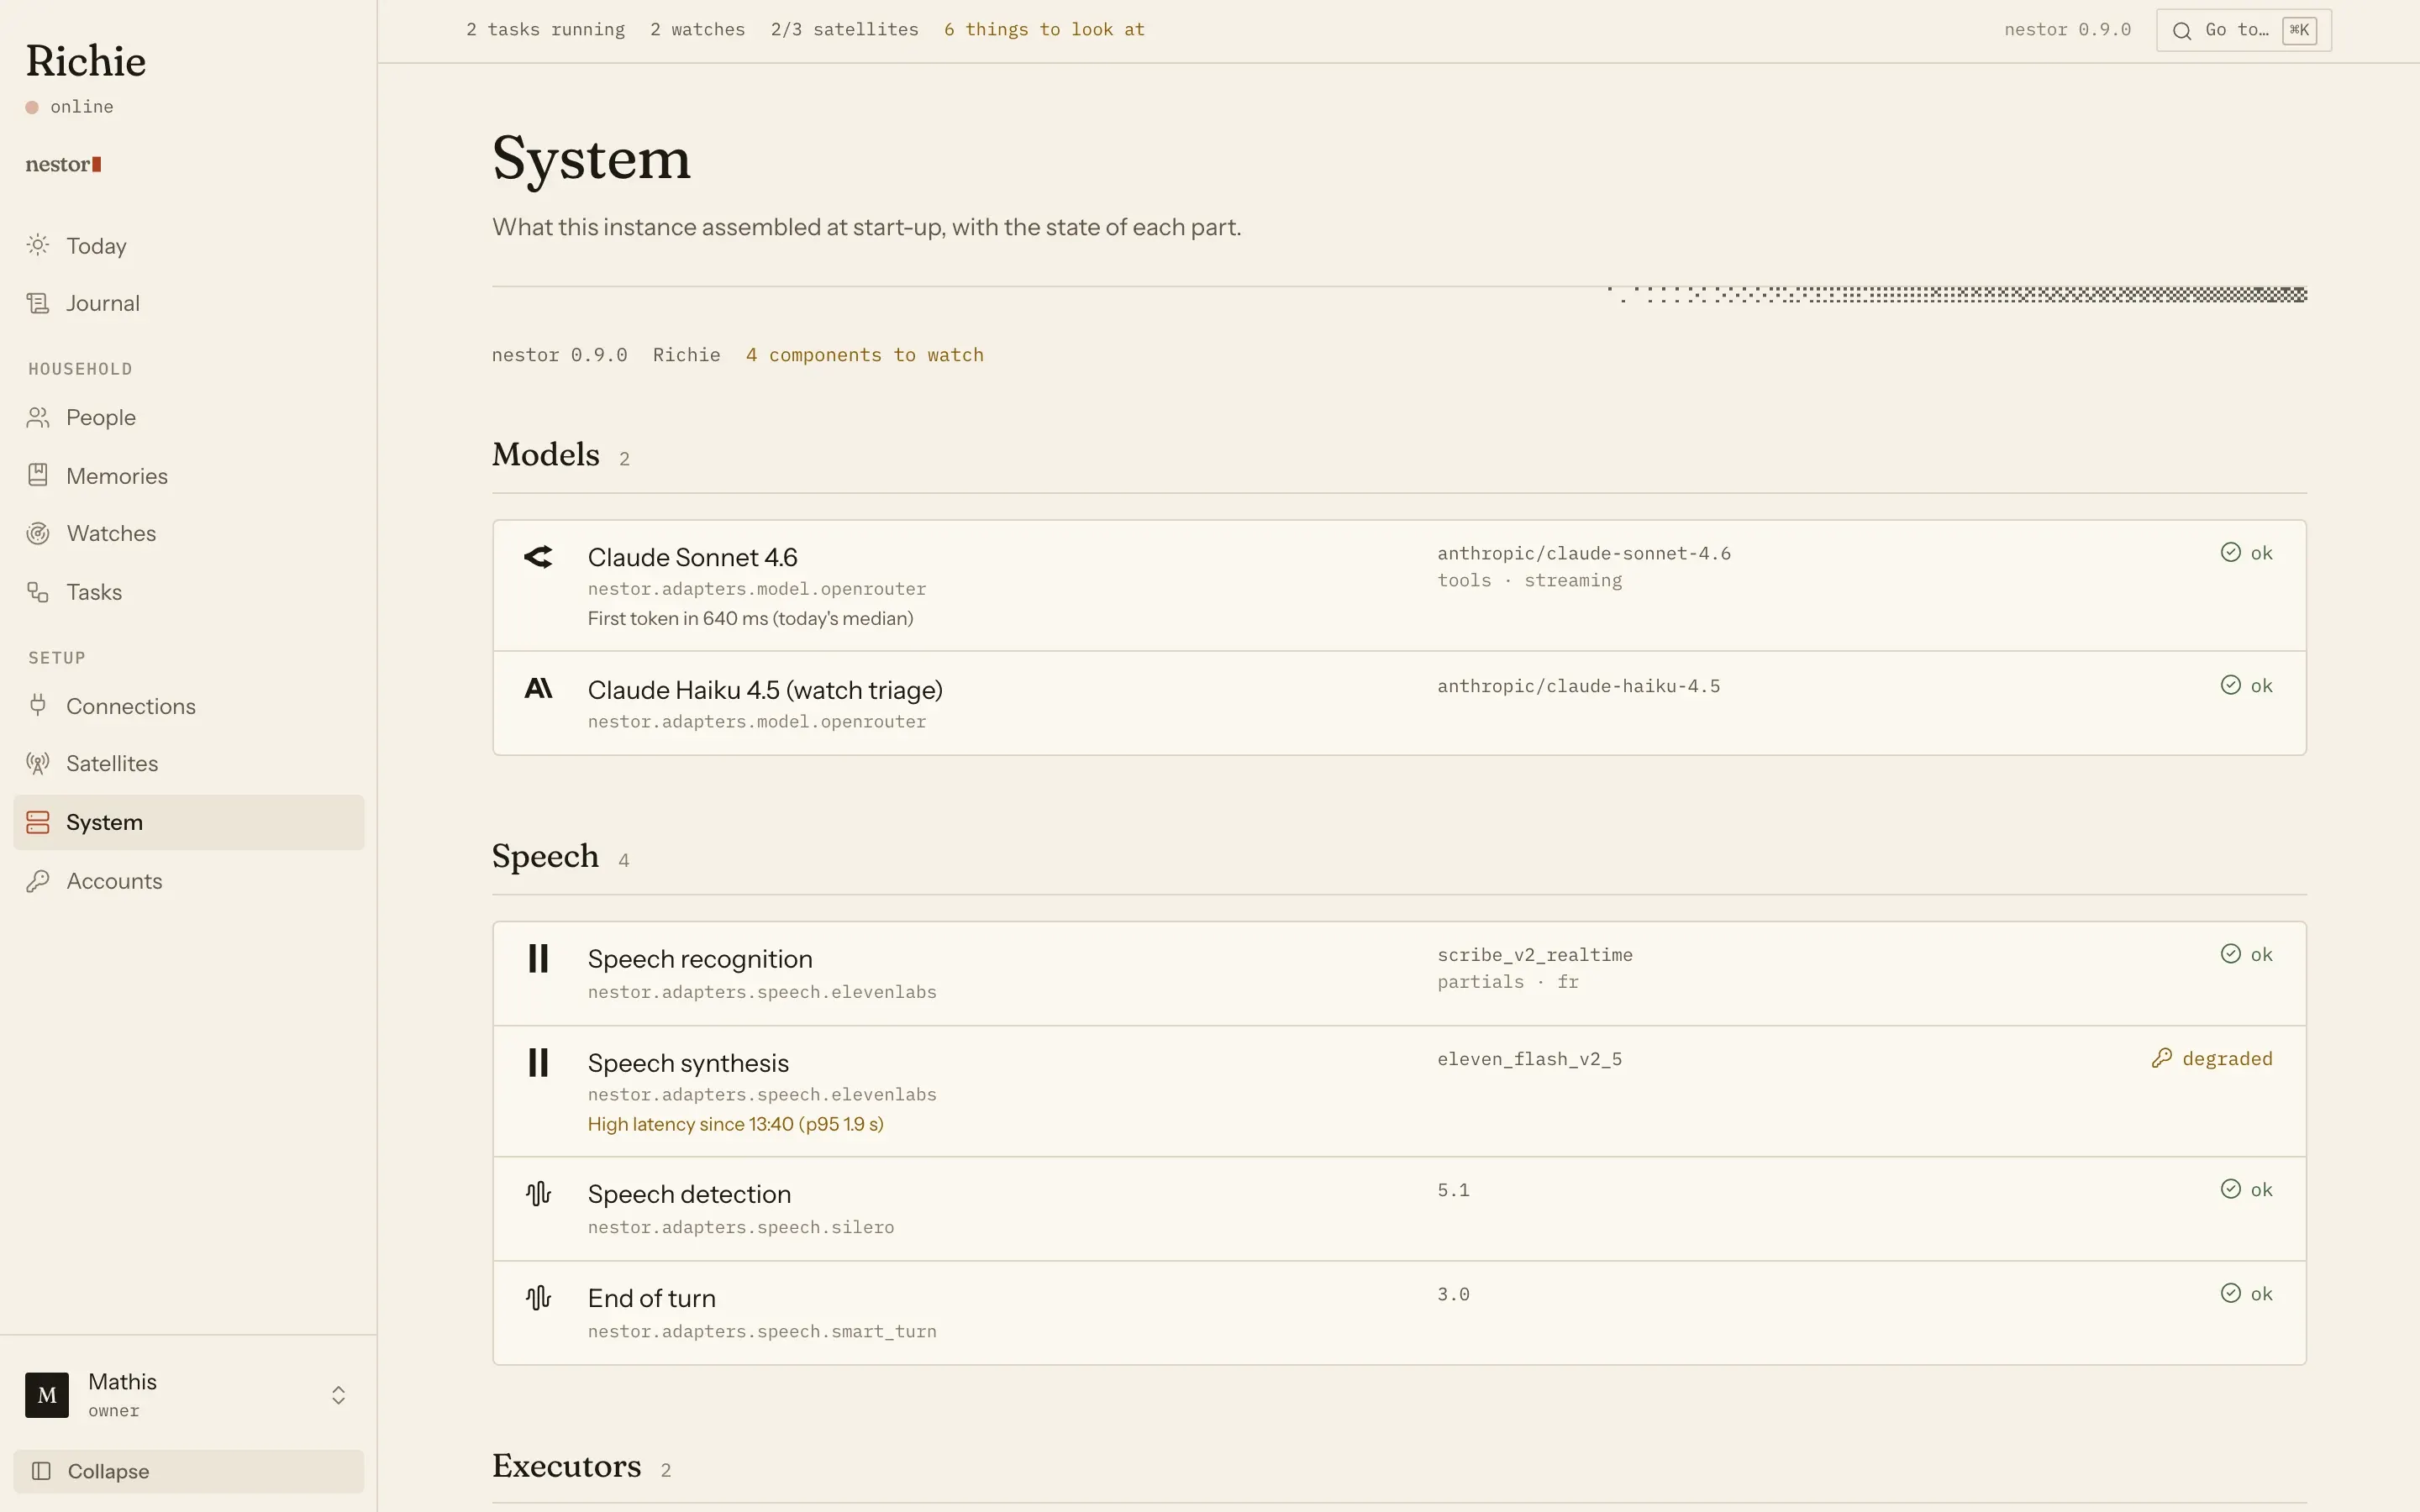2420x1512 pixels.
Task: Click '6 things to look at' link
Action: click(x=1044, y=30)
